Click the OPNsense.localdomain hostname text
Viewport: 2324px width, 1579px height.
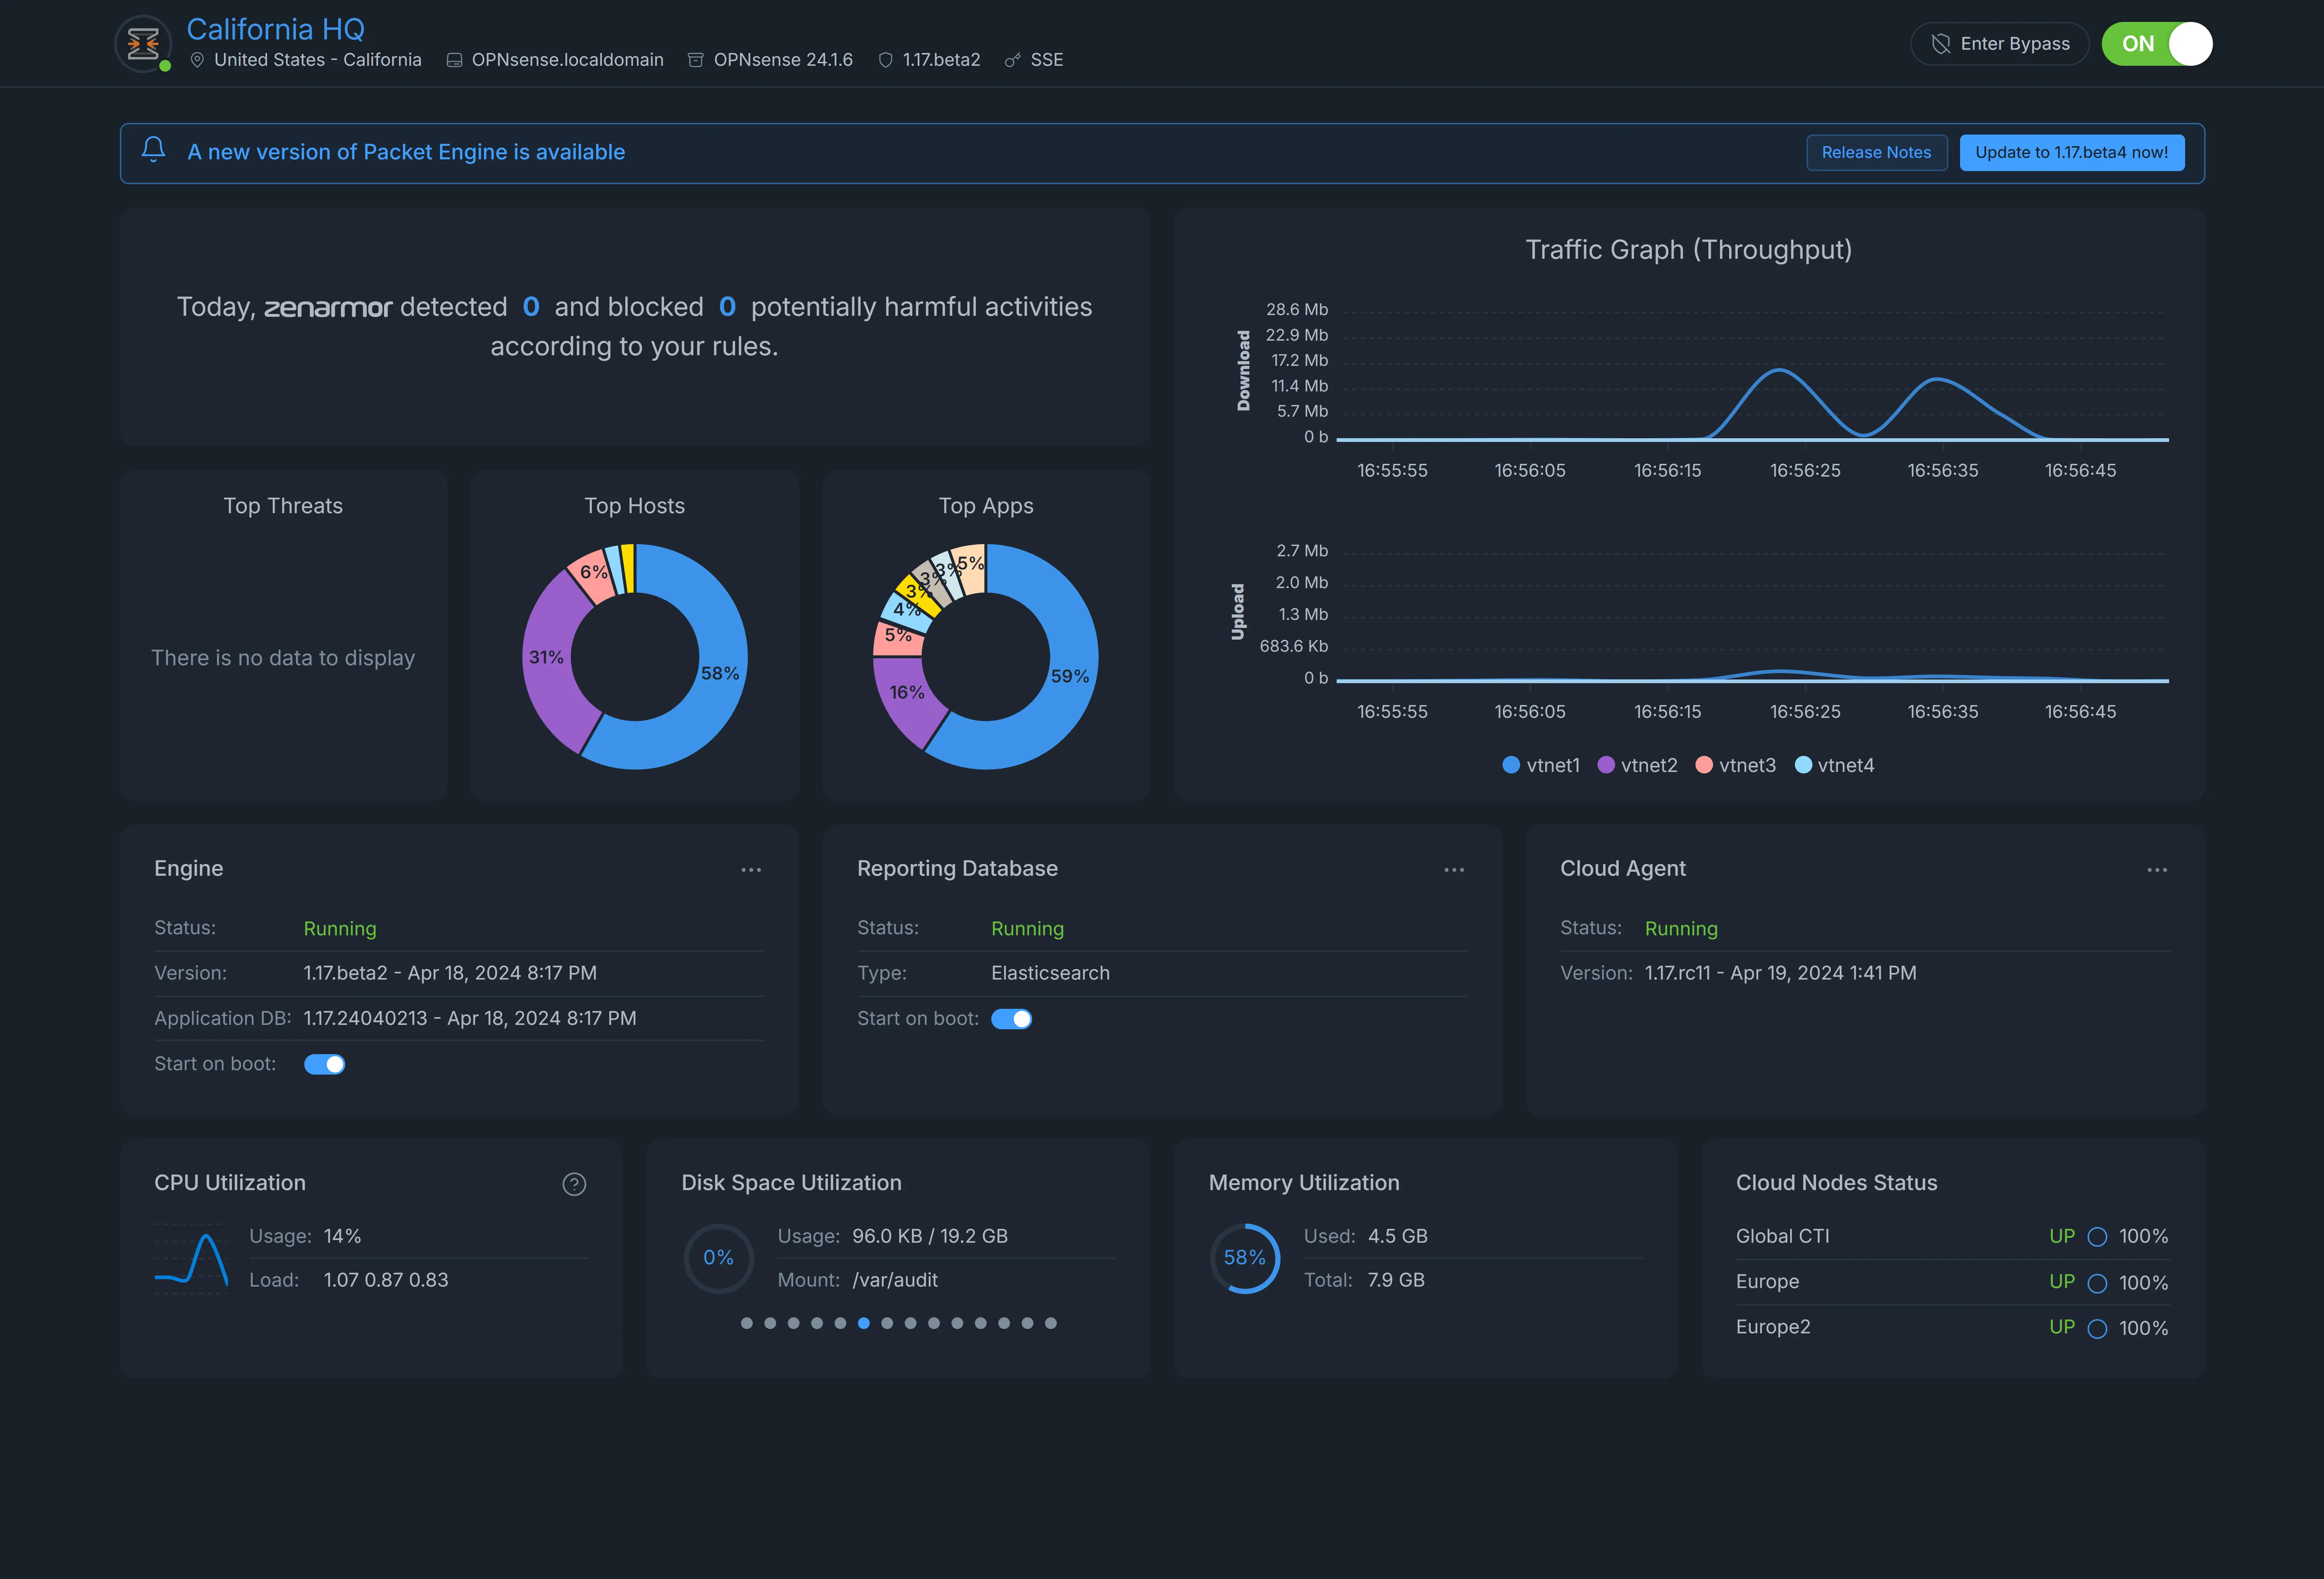(x=567, y=60)
